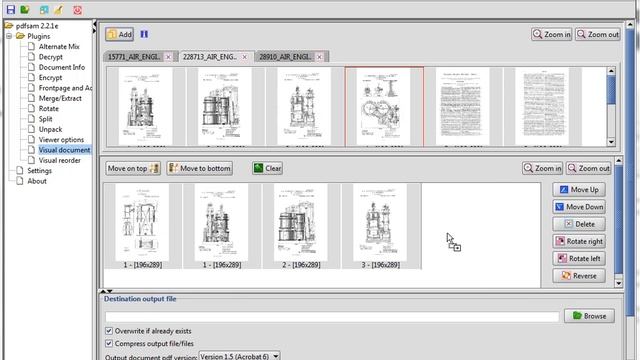Open the Split plugin
Viewport: 640px width, 360px height.
[45, 119]
